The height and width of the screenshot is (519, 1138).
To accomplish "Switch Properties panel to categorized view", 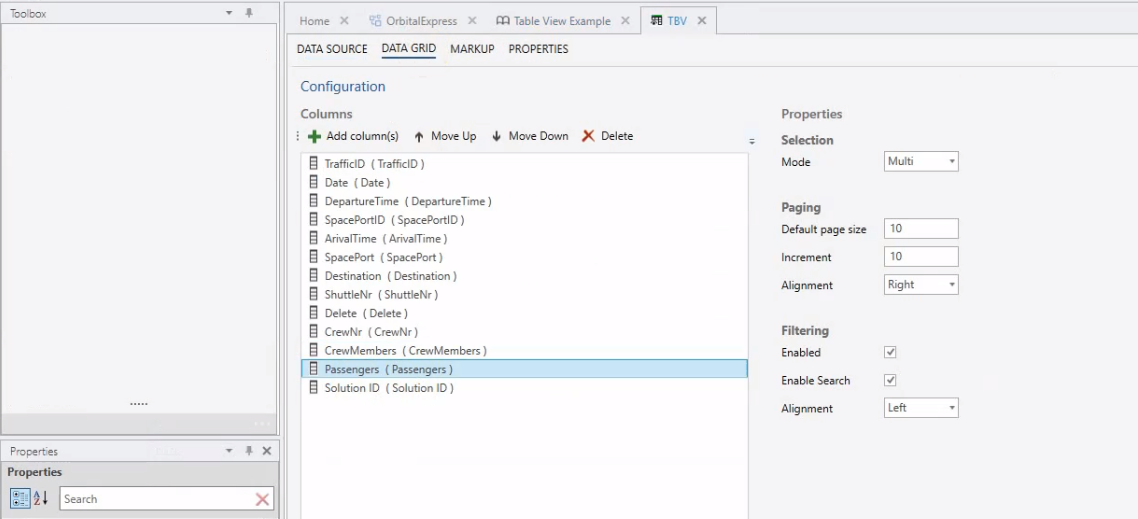I will click(x=20, y=499).
